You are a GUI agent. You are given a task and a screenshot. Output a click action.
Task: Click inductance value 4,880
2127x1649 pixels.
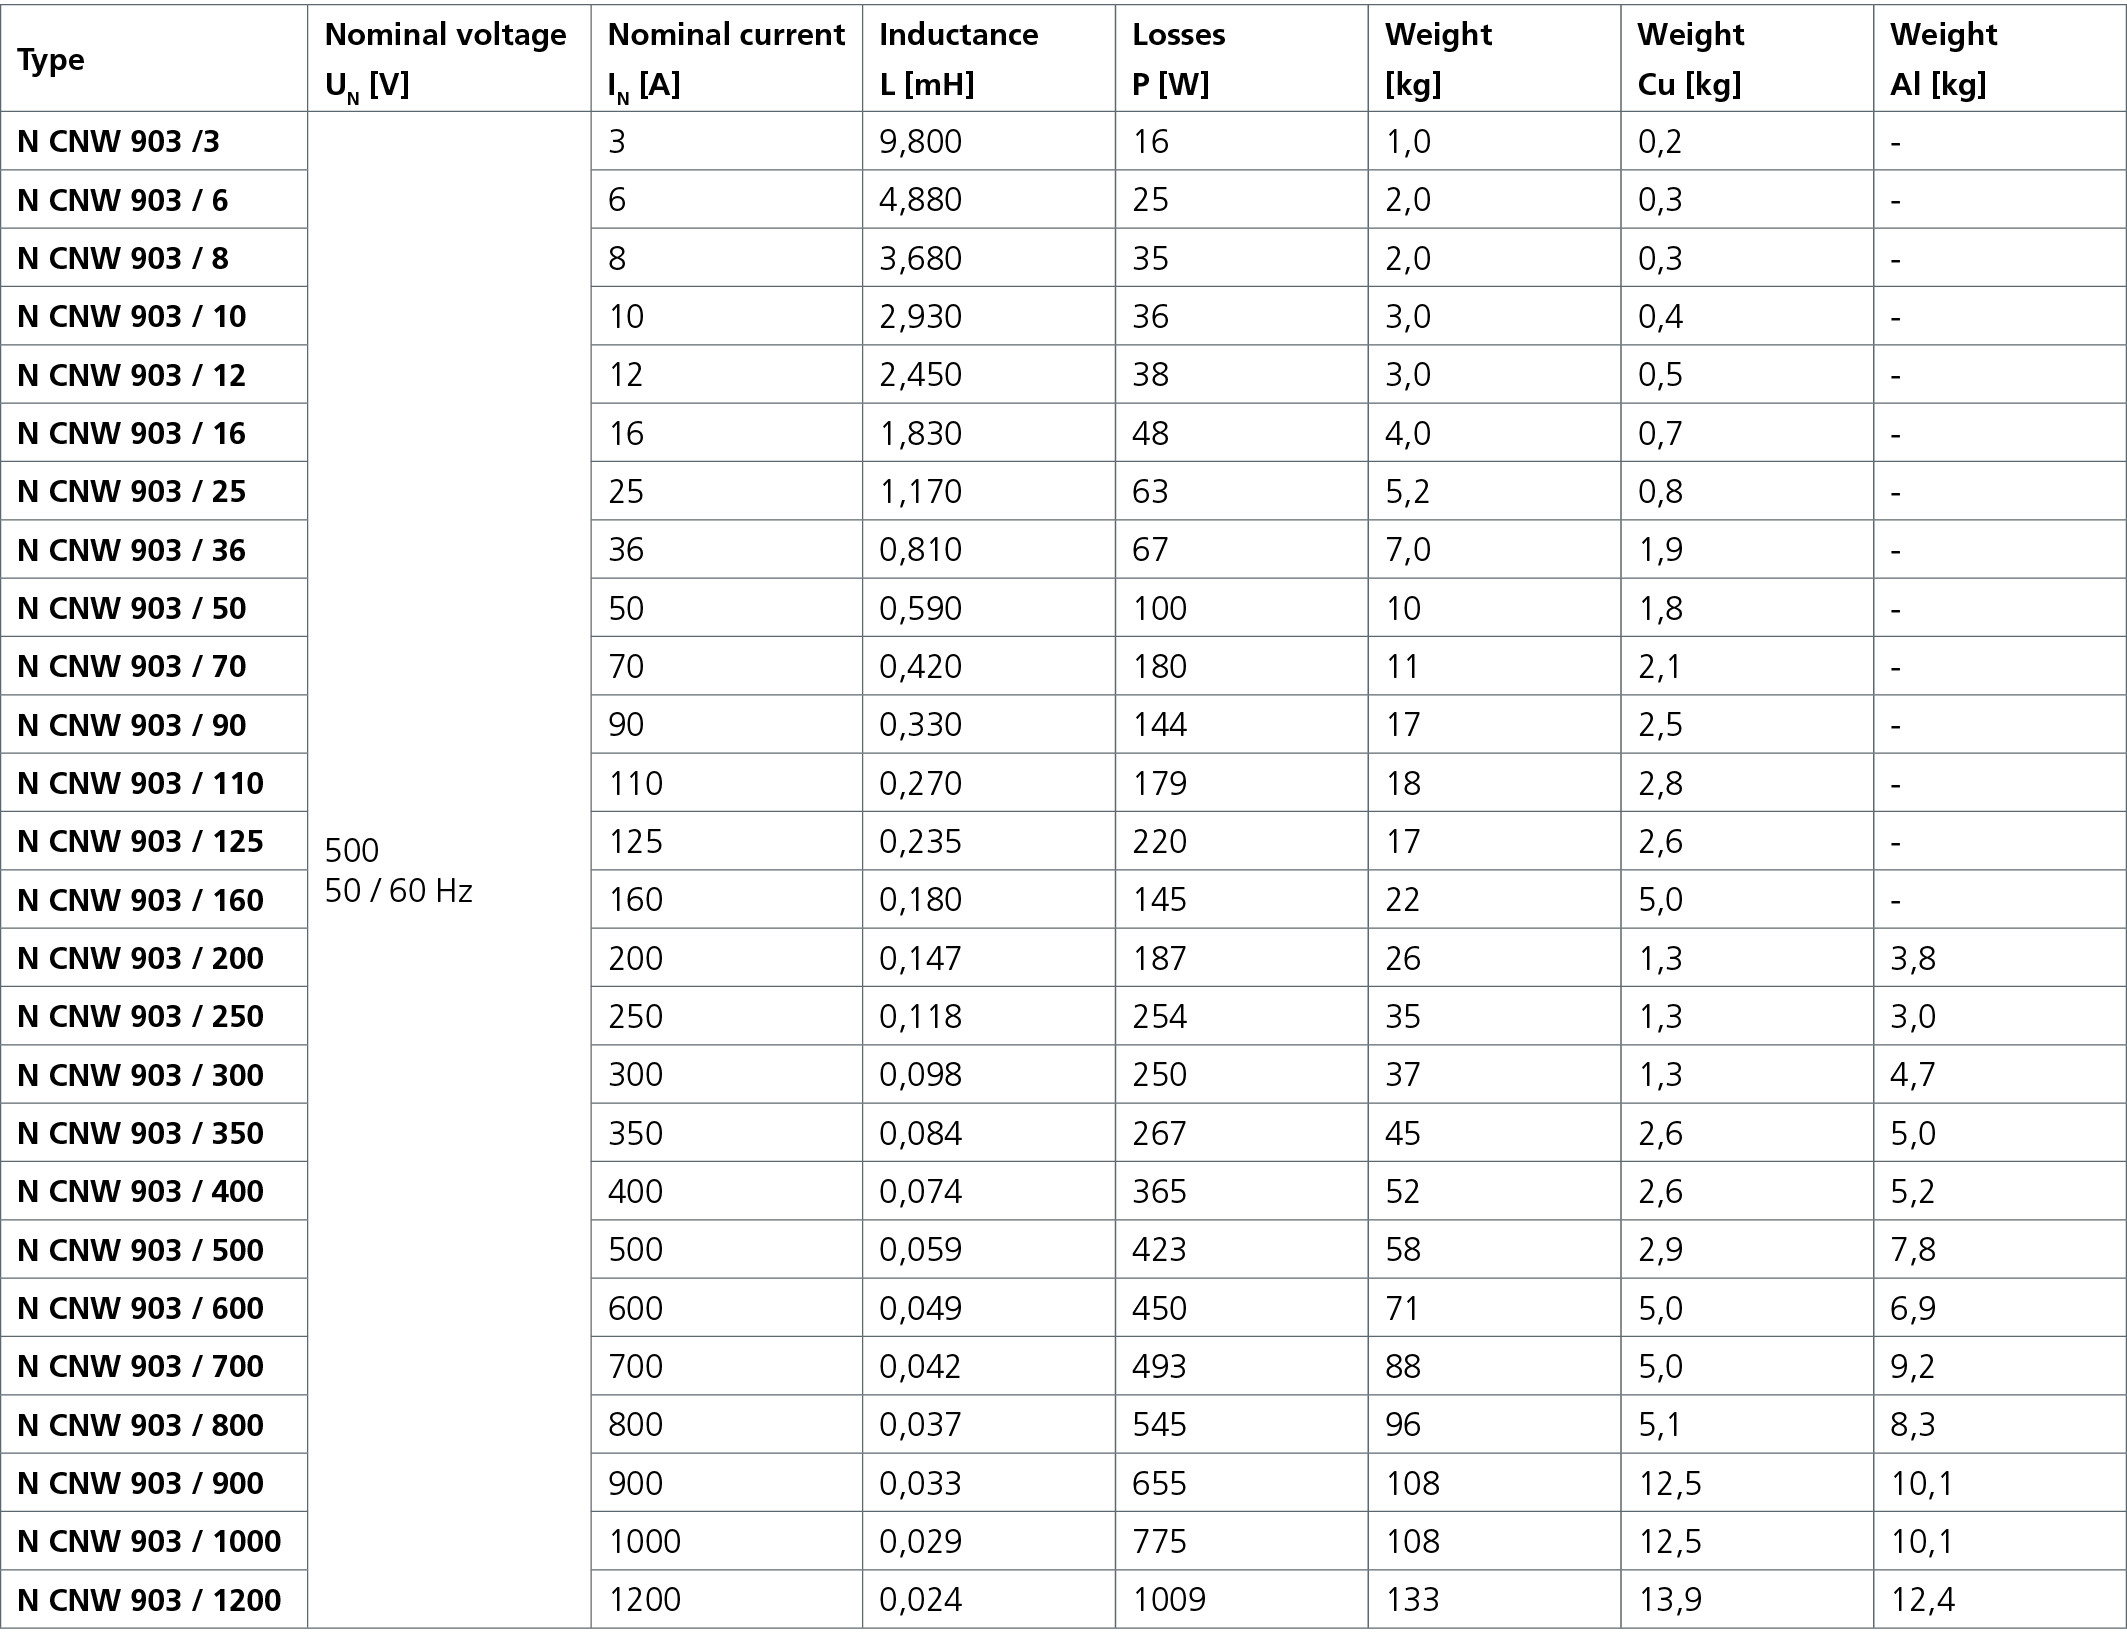(920, 200)
